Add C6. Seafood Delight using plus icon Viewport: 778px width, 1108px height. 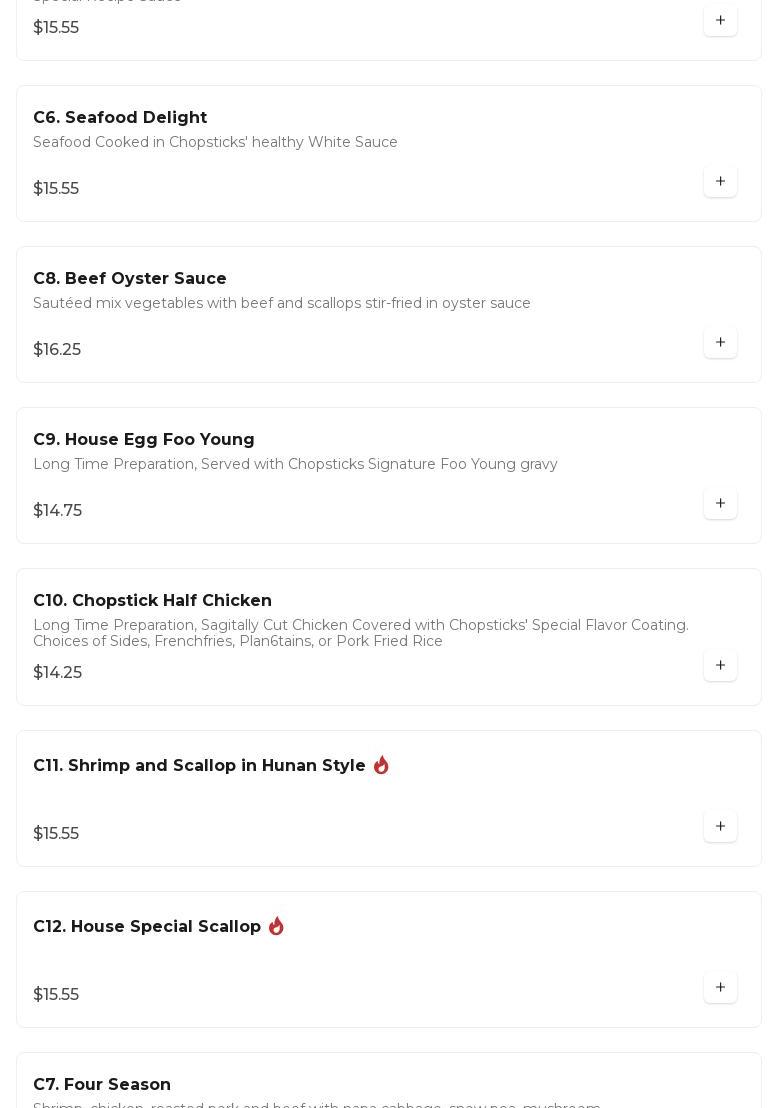click(720, 181)
